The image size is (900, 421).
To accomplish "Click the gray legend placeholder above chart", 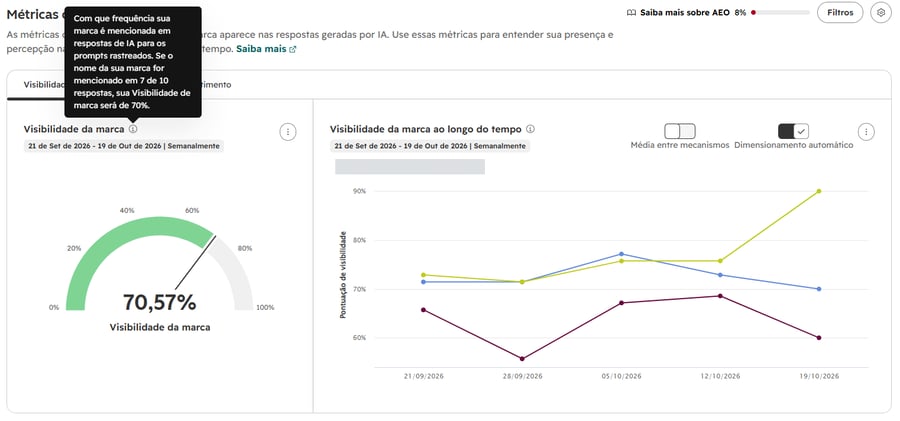I will click(x=410, y=167).
